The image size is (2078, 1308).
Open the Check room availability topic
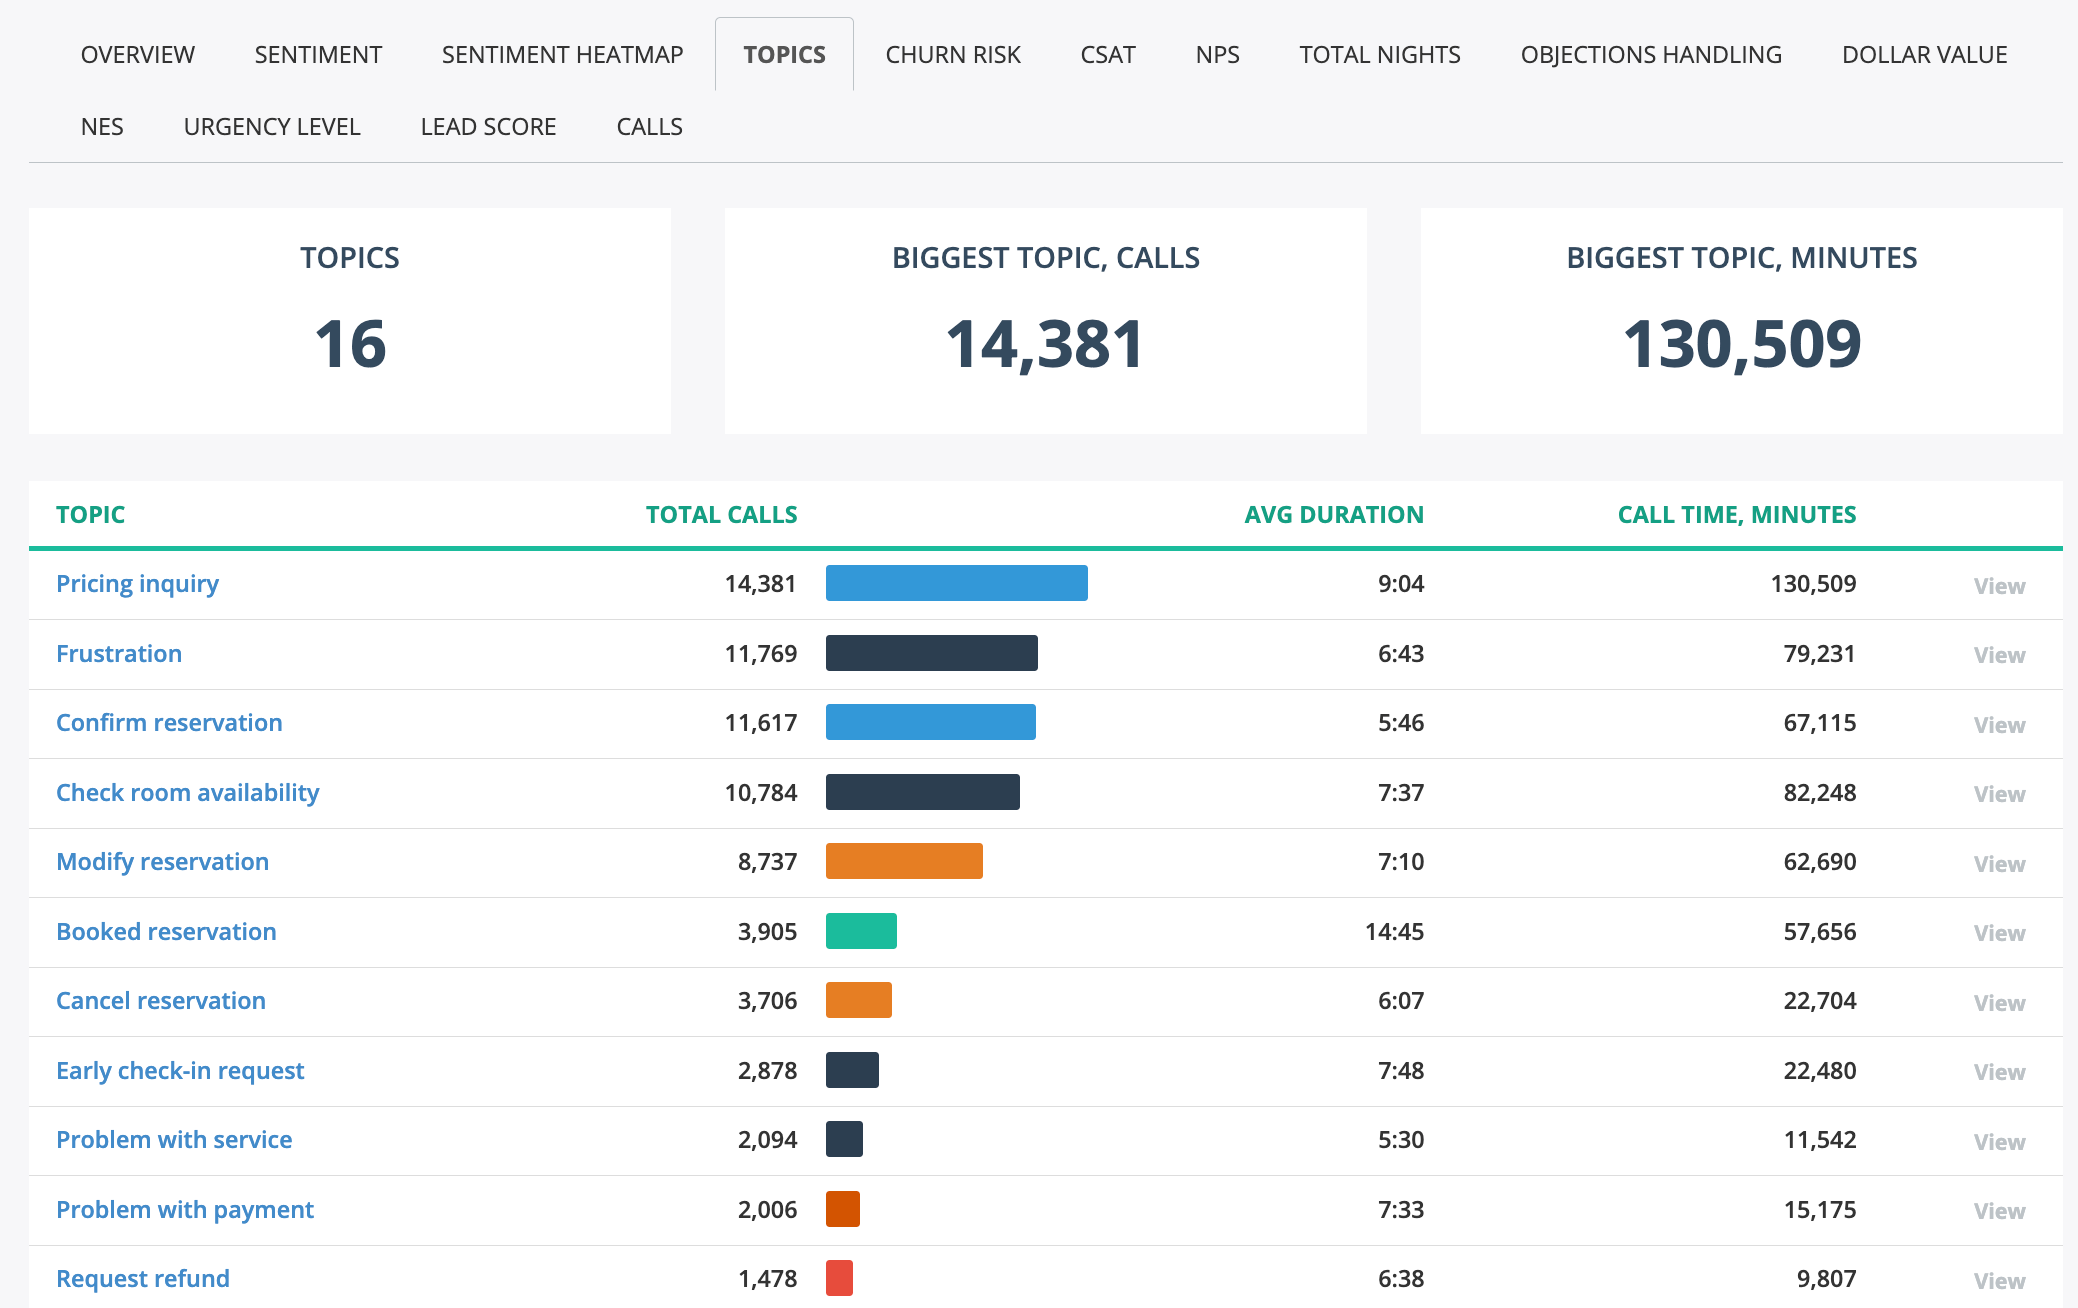pyautogui.click(x=187, y=793)
